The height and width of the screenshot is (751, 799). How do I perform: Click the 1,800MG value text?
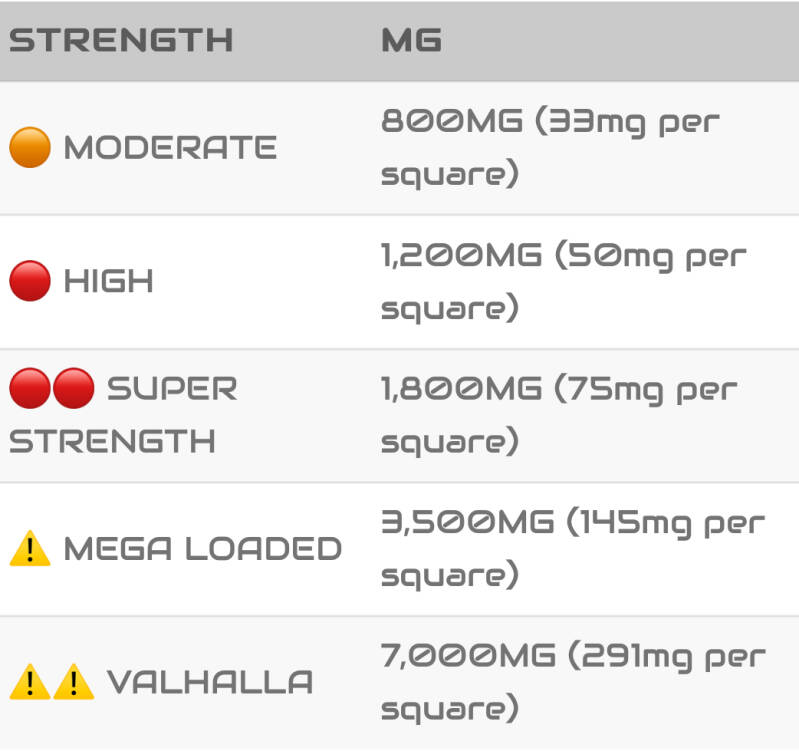click(x=461, y=389)
